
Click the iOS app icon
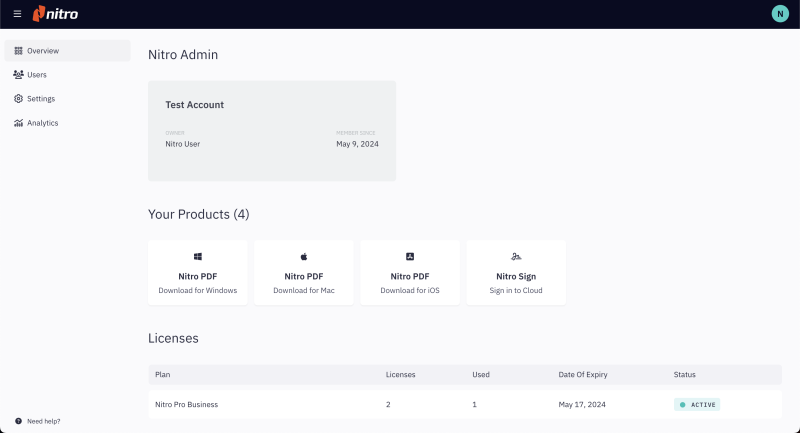tap(410, 257)
